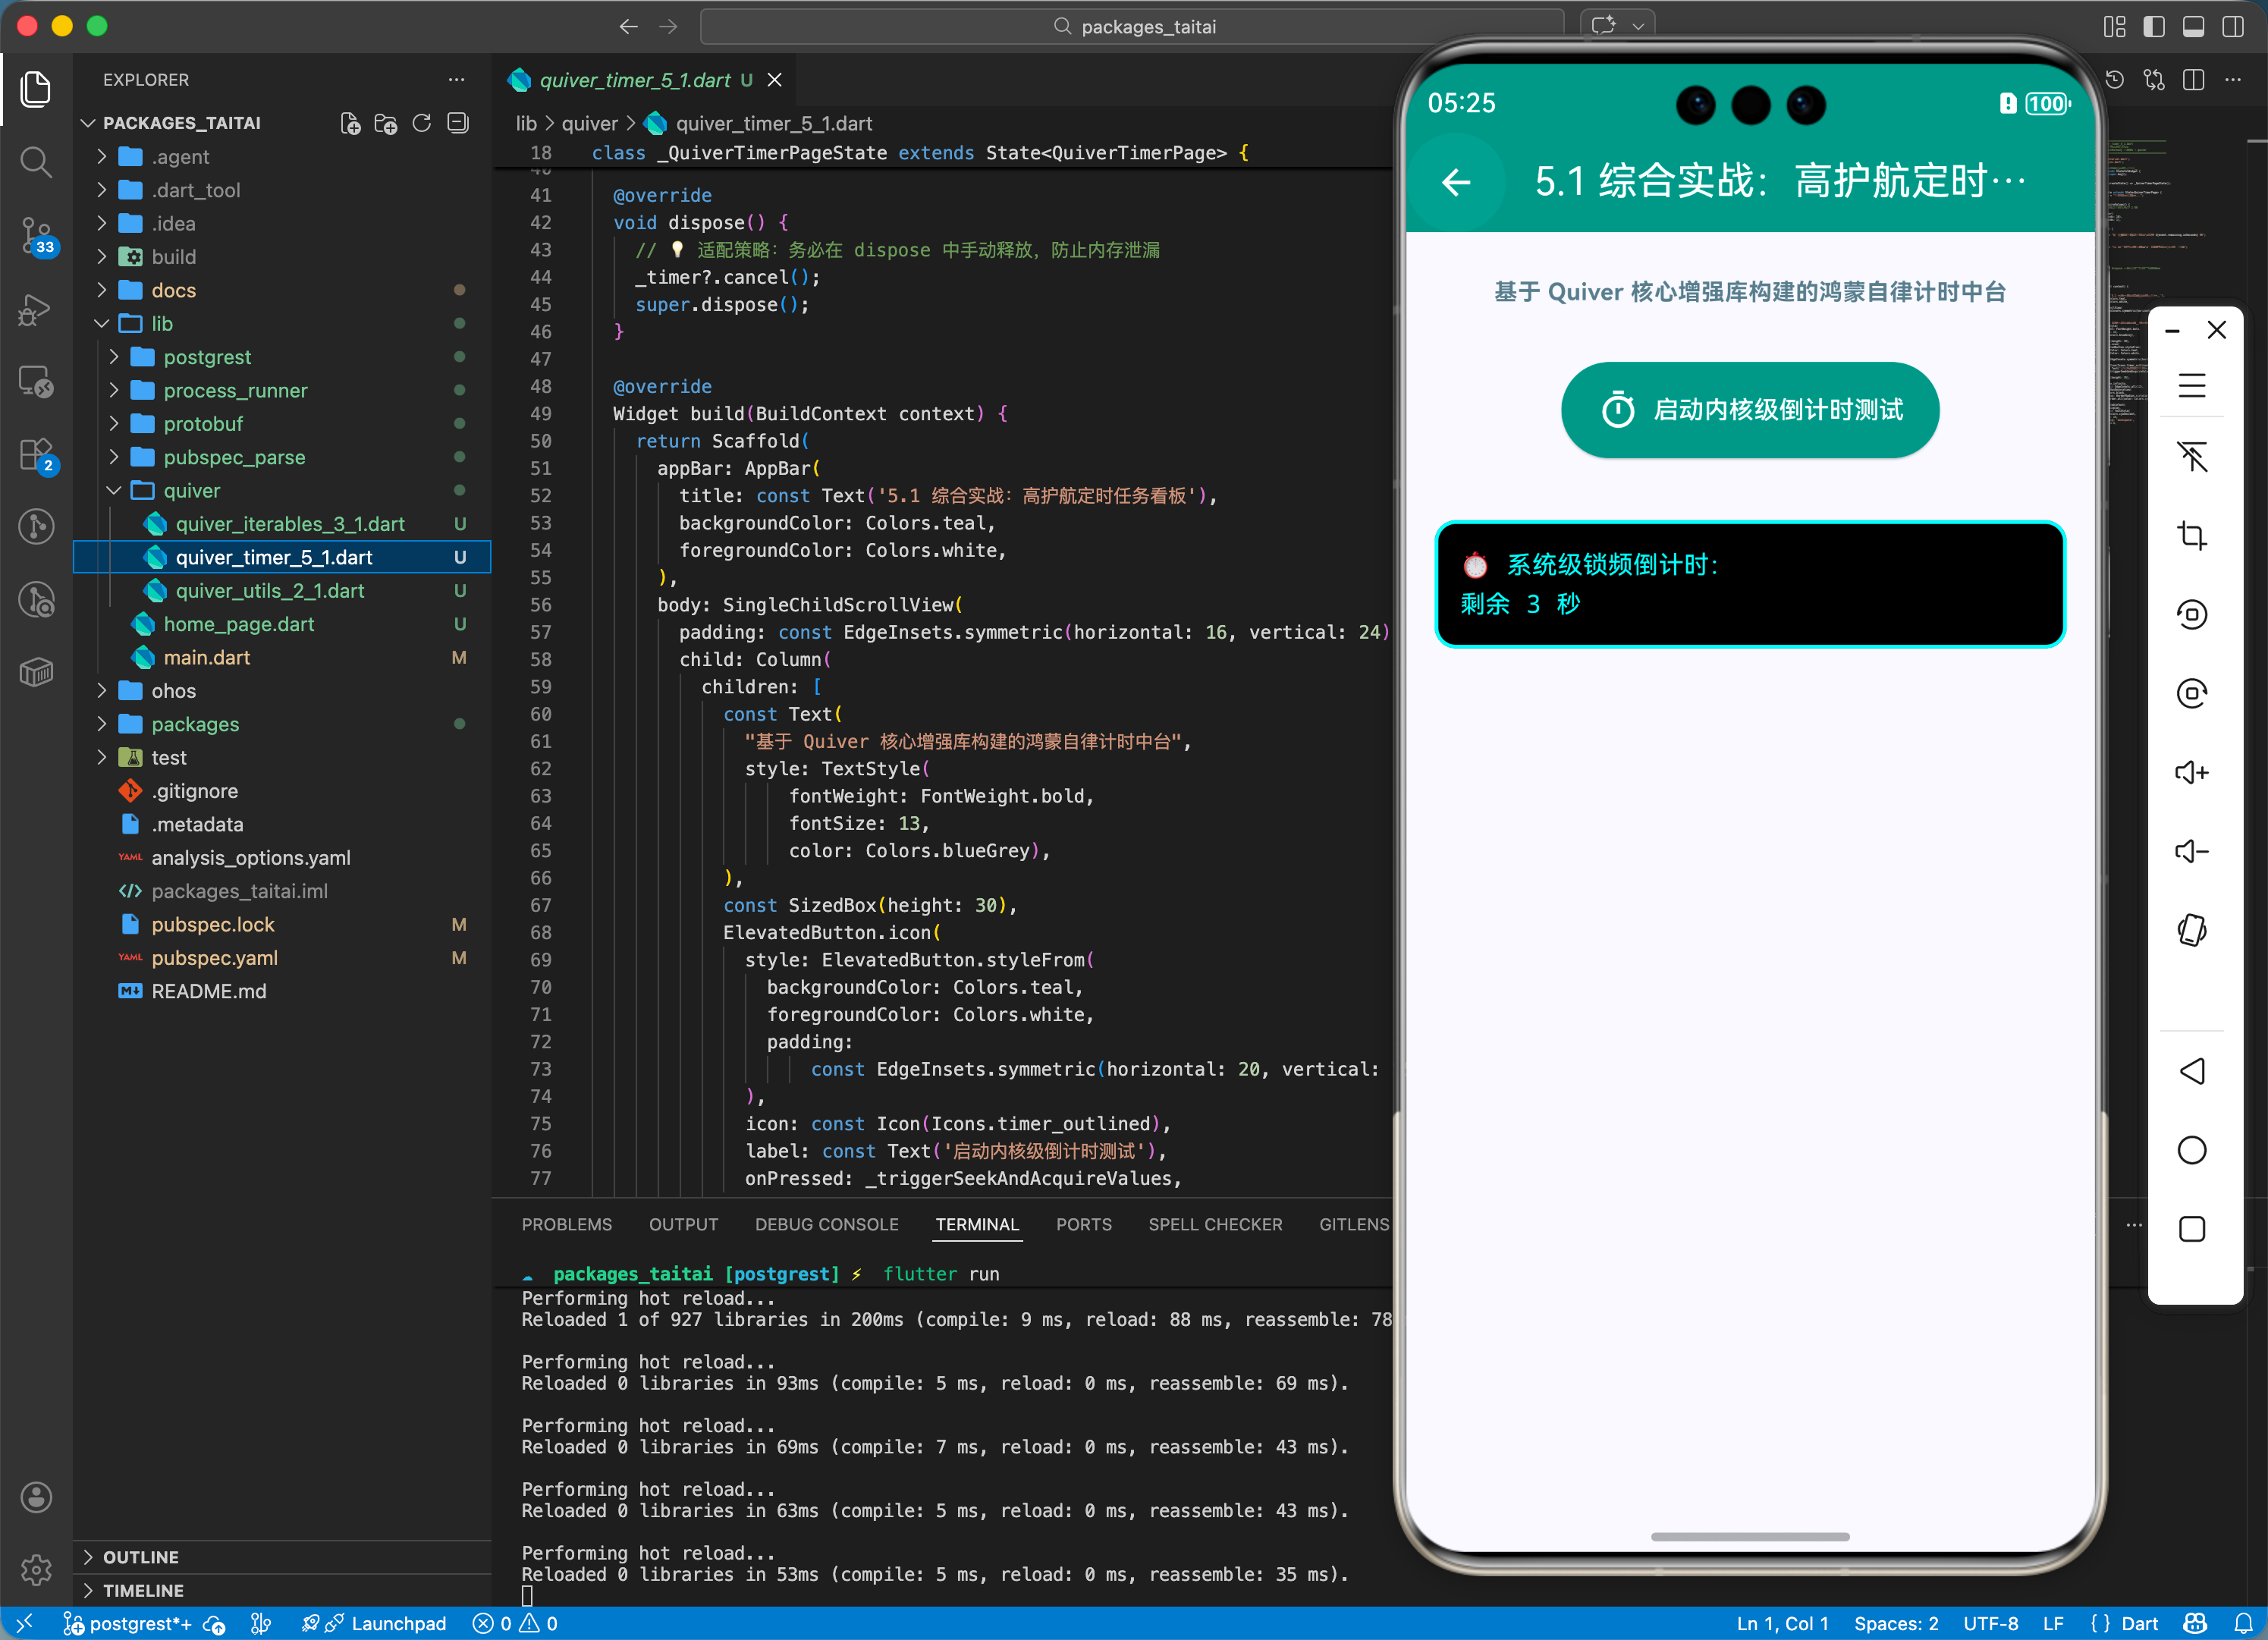
Task: Toggle primary side bar layout button
Action: pos(2154,27)
